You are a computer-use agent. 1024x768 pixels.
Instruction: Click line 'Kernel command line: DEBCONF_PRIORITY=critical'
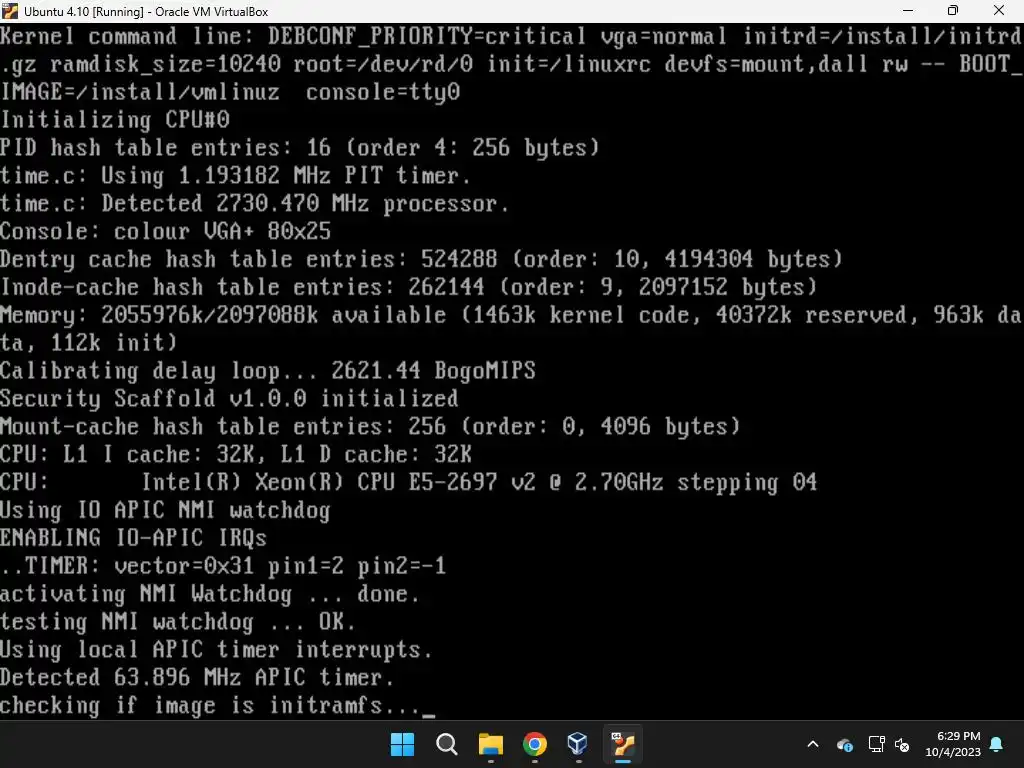point(293,37)
